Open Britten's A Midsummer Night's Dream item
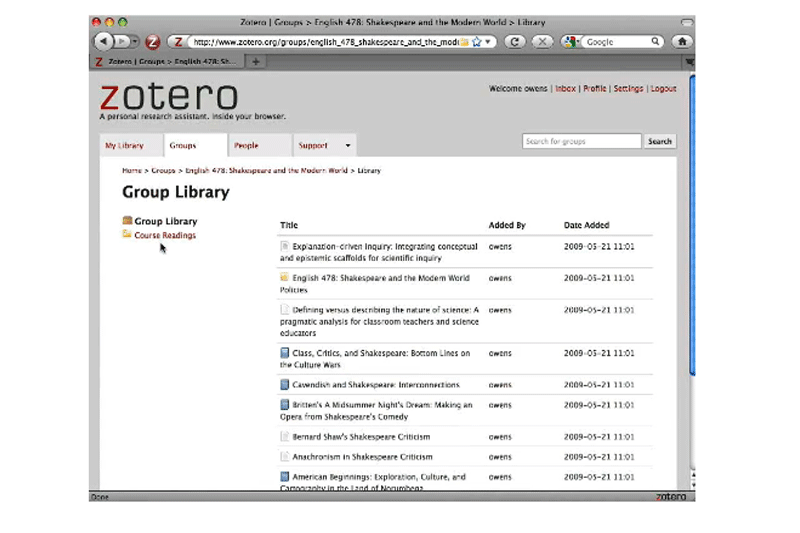The height and width of the screenshot is (533, 800). tap(376, 411)
